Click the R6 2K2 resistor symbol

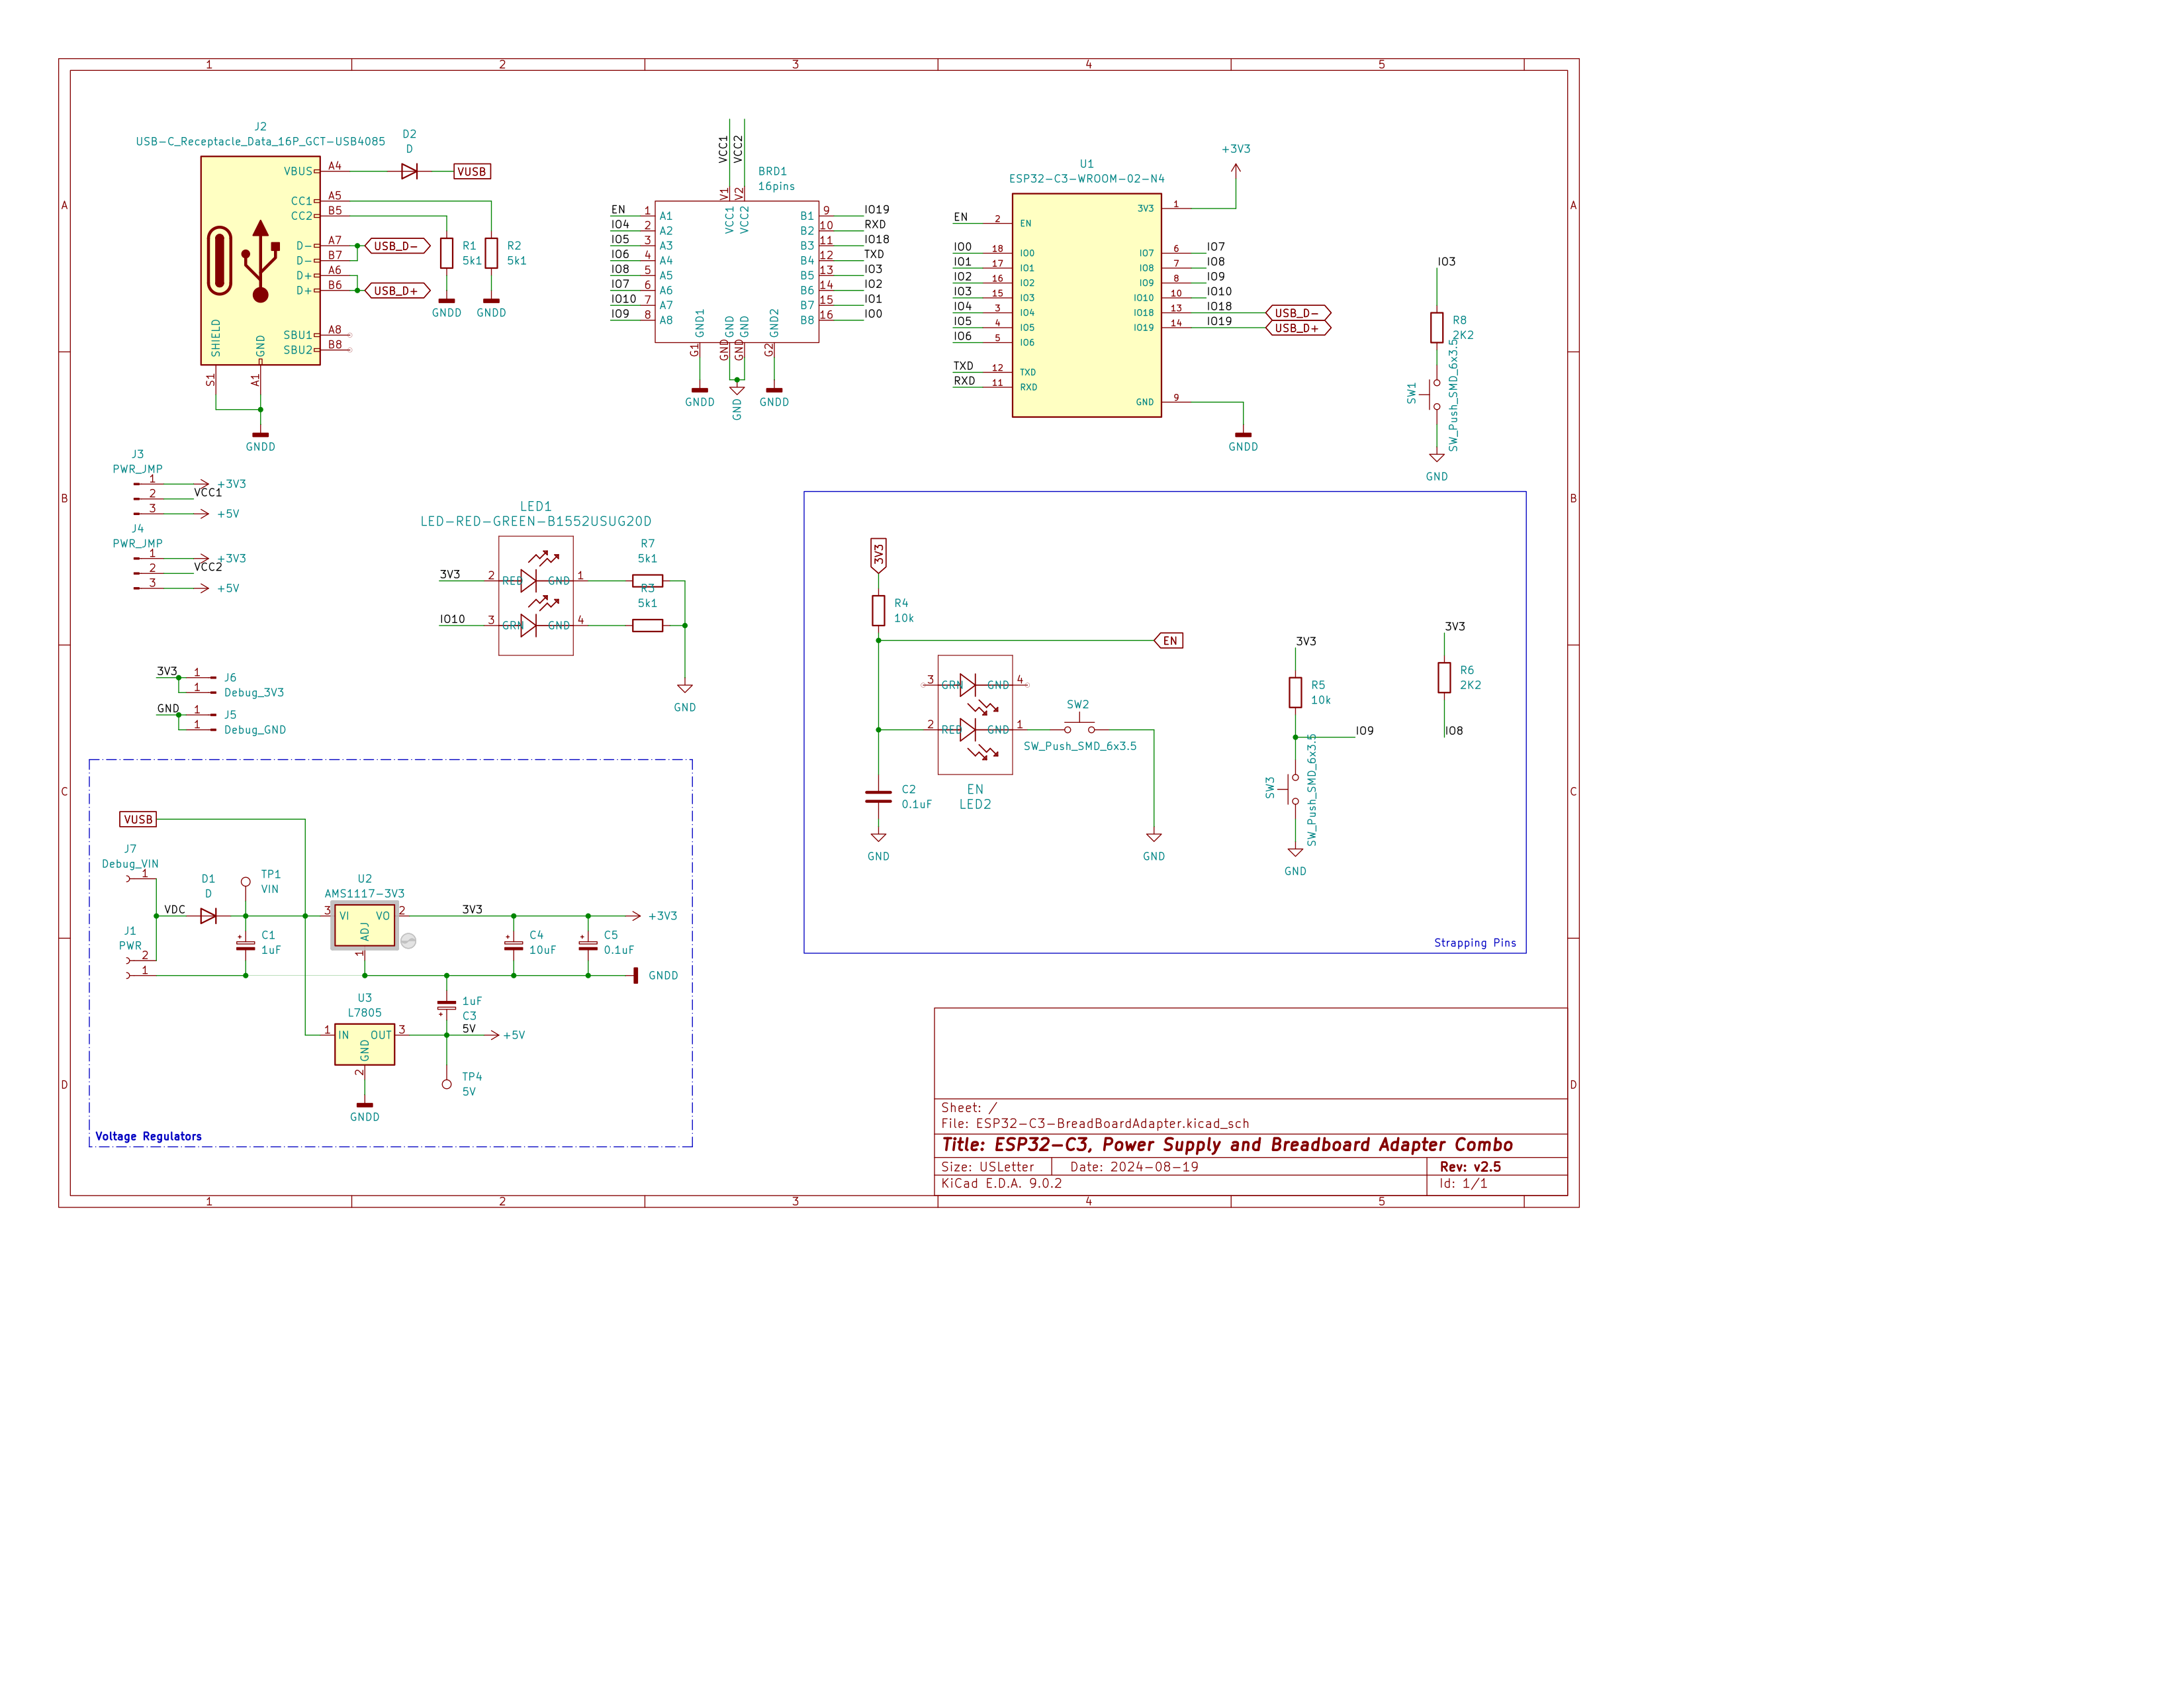pos(1444,677)
